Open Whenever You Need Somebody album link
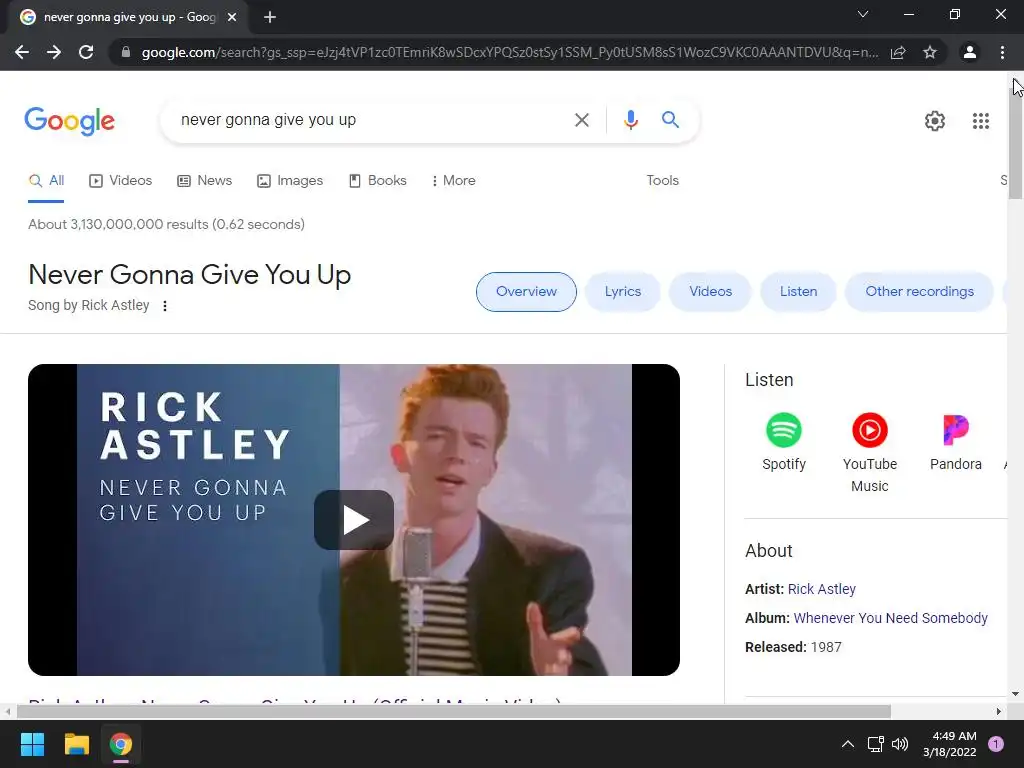Image resolution: width=1024 pixels, height=768 pixels. 890,618
